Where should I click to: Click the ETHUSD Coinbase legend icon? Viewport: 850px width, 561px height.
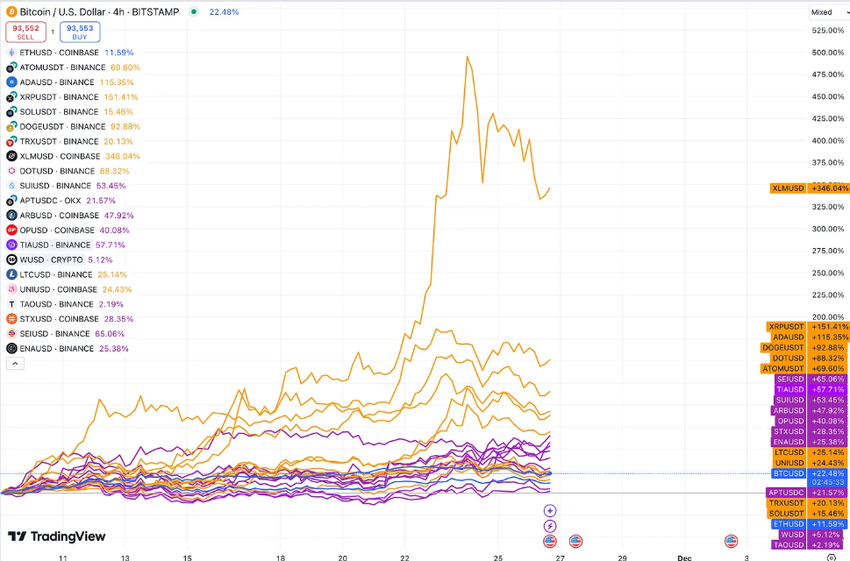pyautogui.click(x=11, y=53)
